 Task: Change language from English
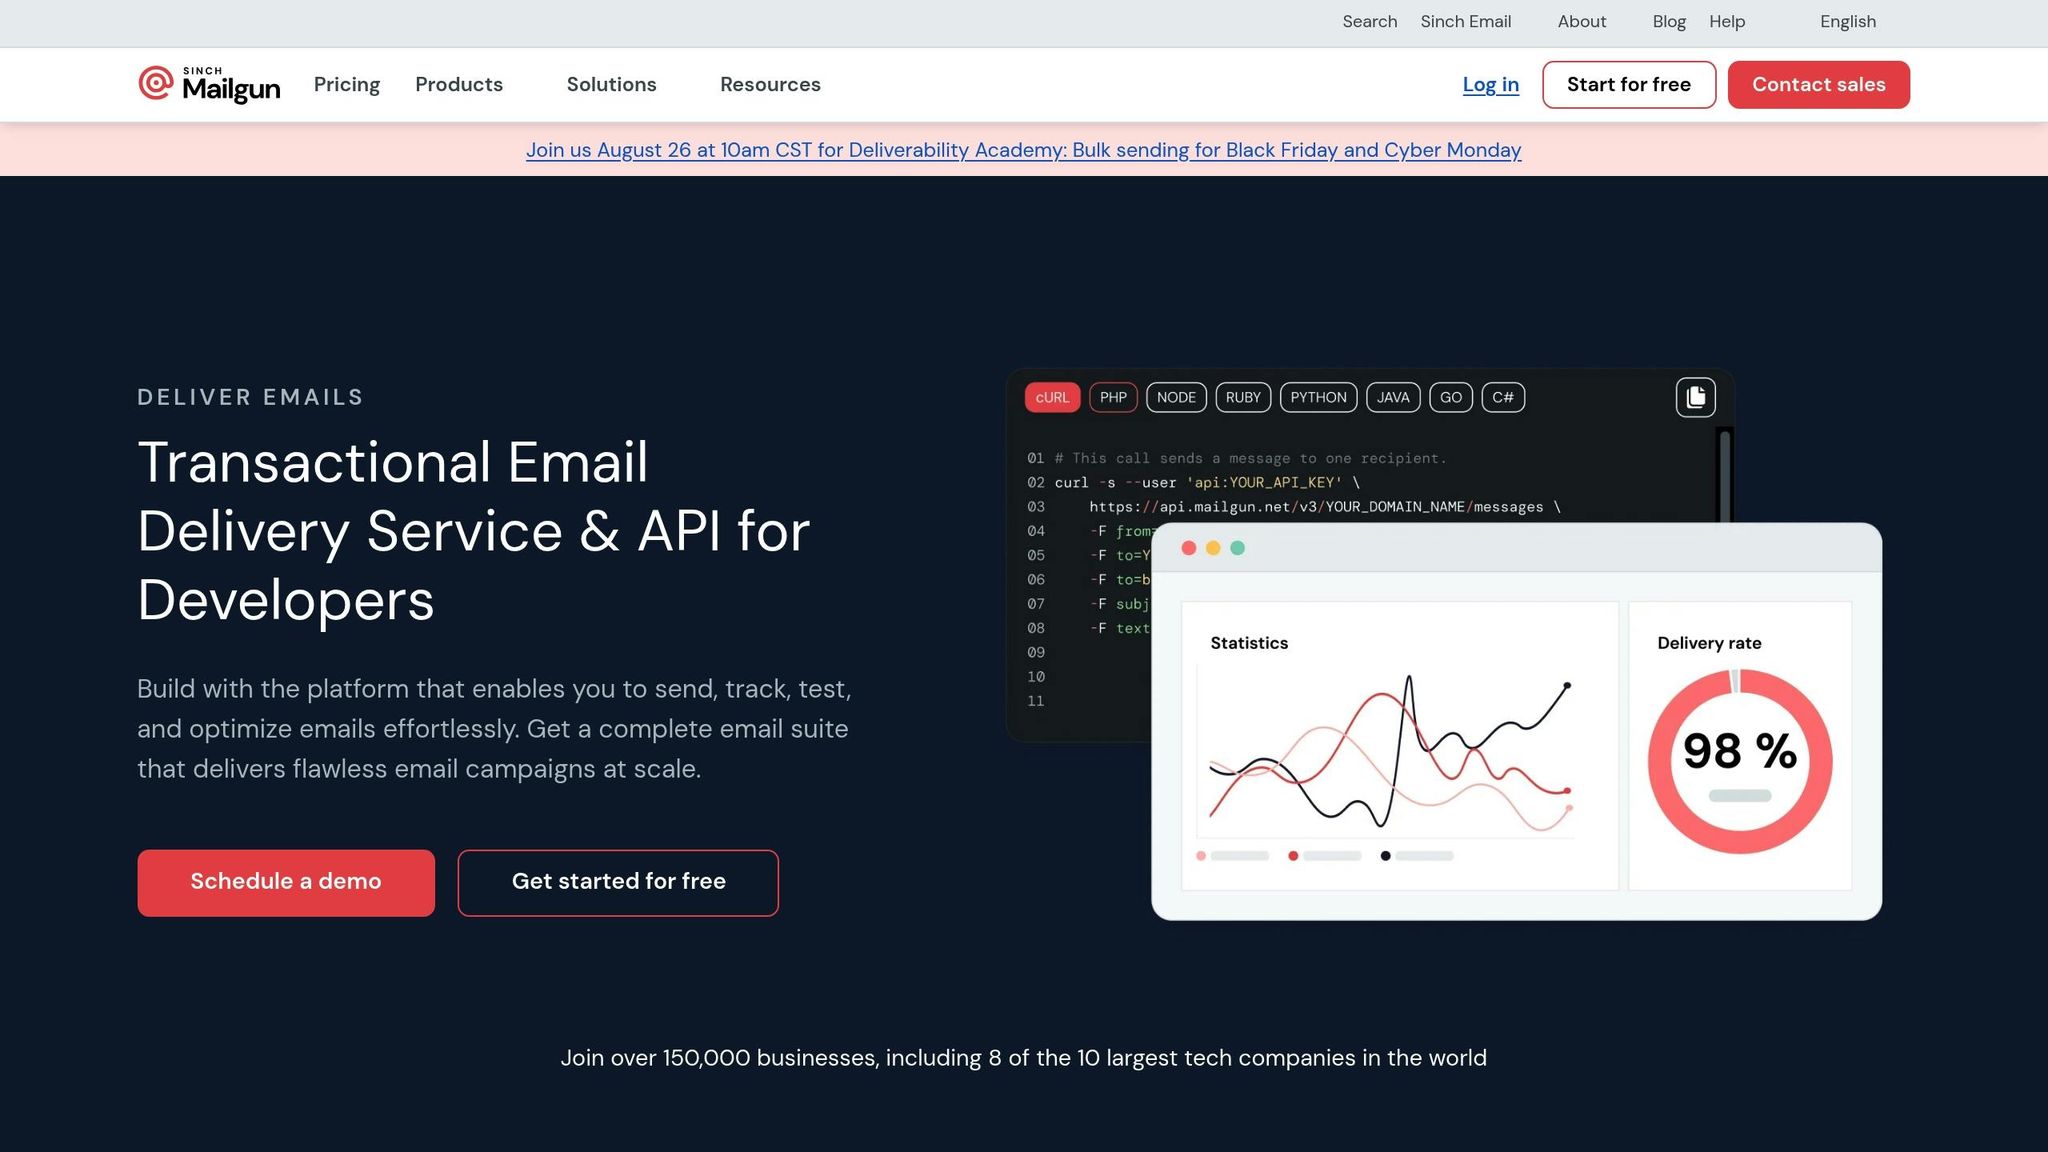pos(1847,22)
